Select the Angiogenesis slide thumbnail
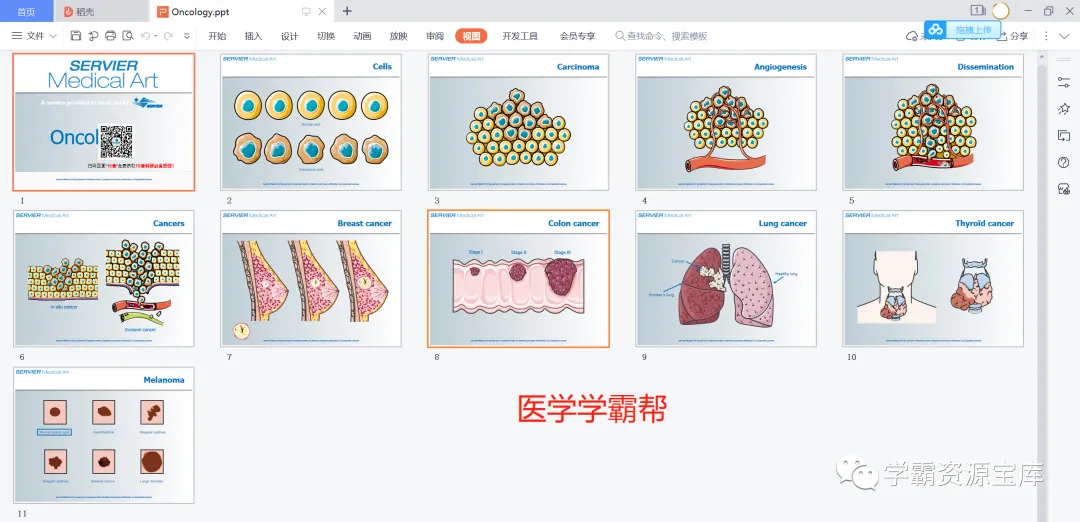 [x=726, y=122]
